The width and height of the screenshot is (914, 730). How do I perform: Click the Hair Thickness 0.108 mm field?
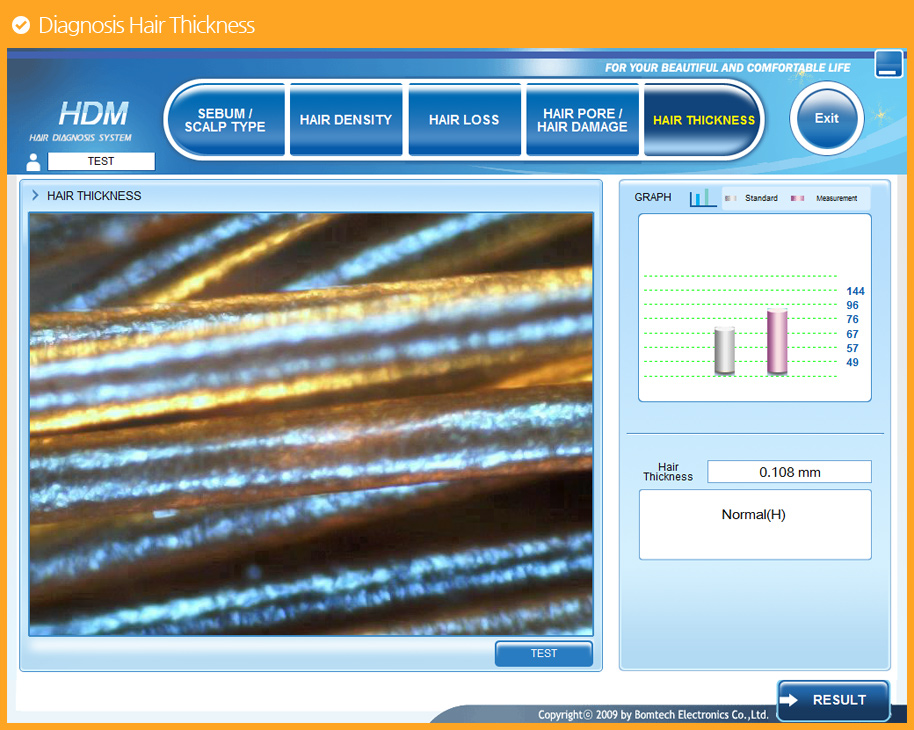789,472
